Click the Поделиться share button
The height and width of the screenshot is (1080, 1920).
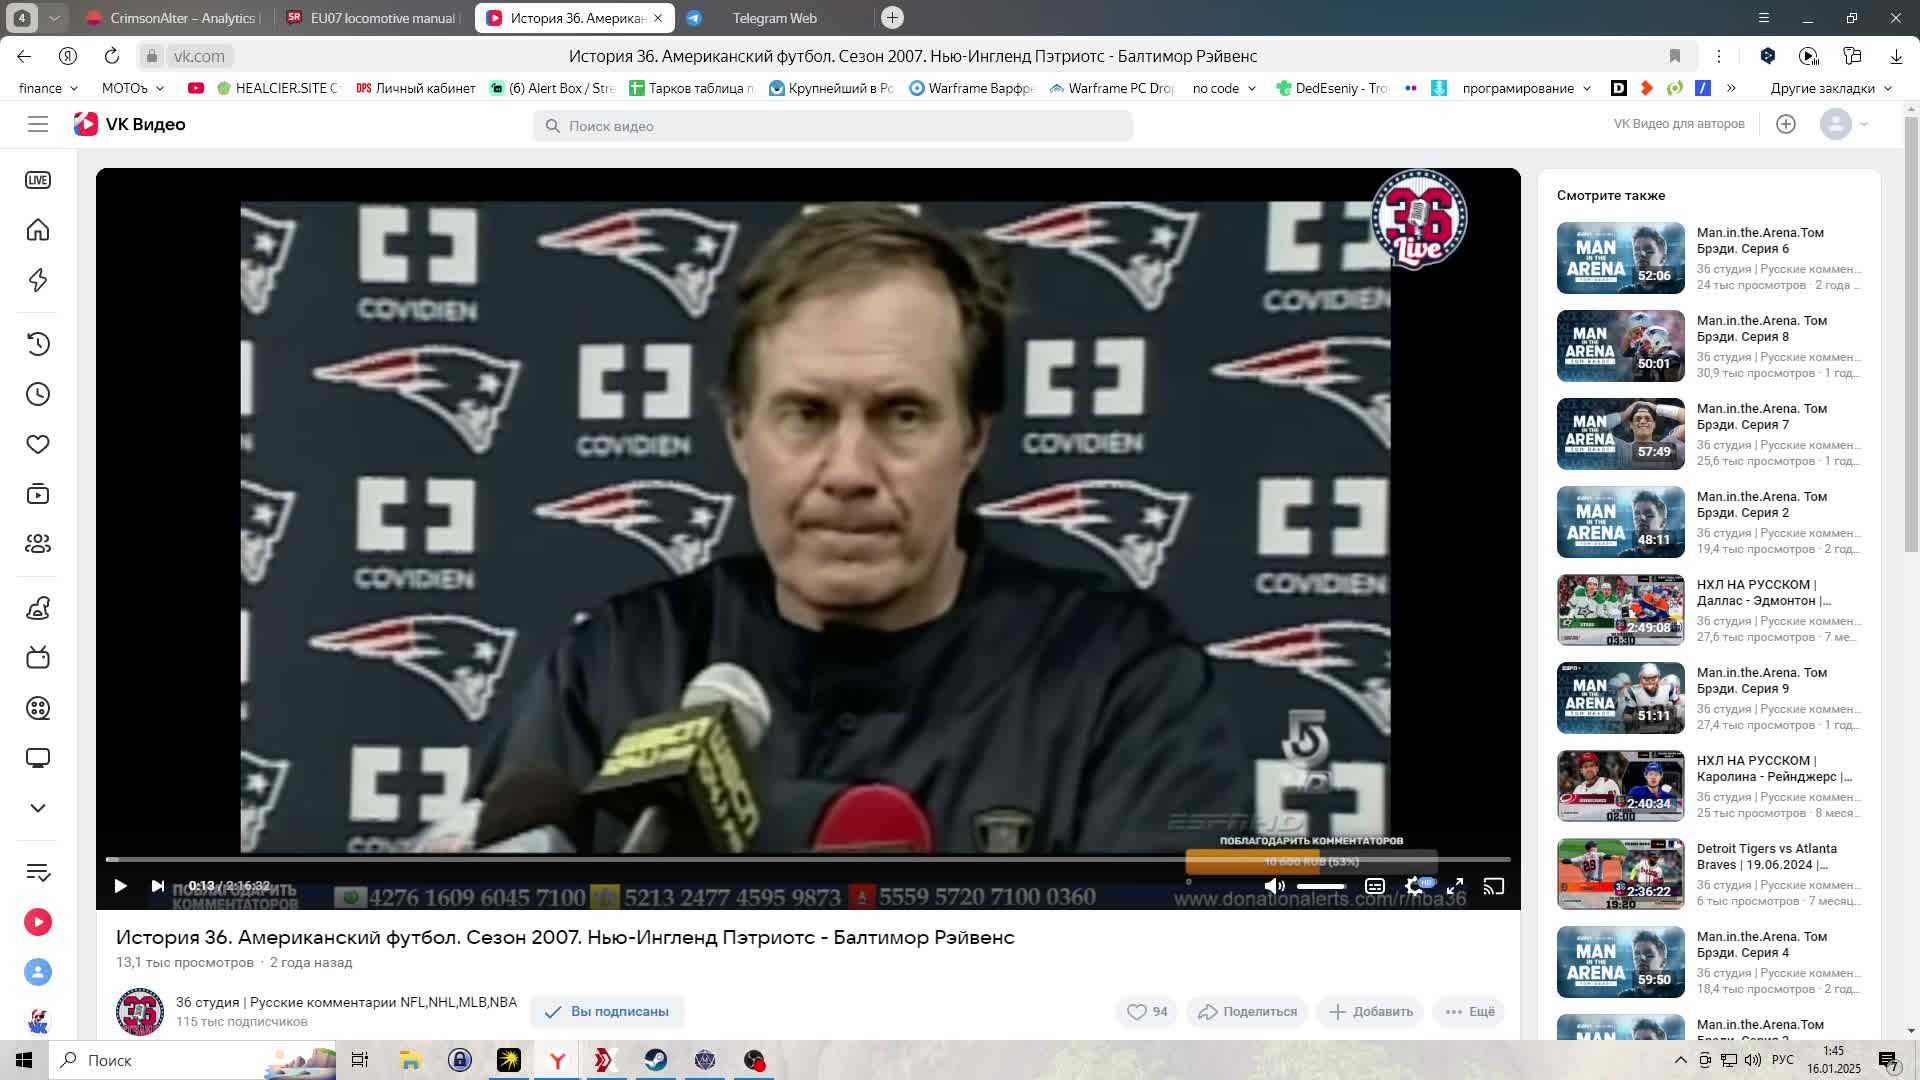(x=1247, y=1012)
